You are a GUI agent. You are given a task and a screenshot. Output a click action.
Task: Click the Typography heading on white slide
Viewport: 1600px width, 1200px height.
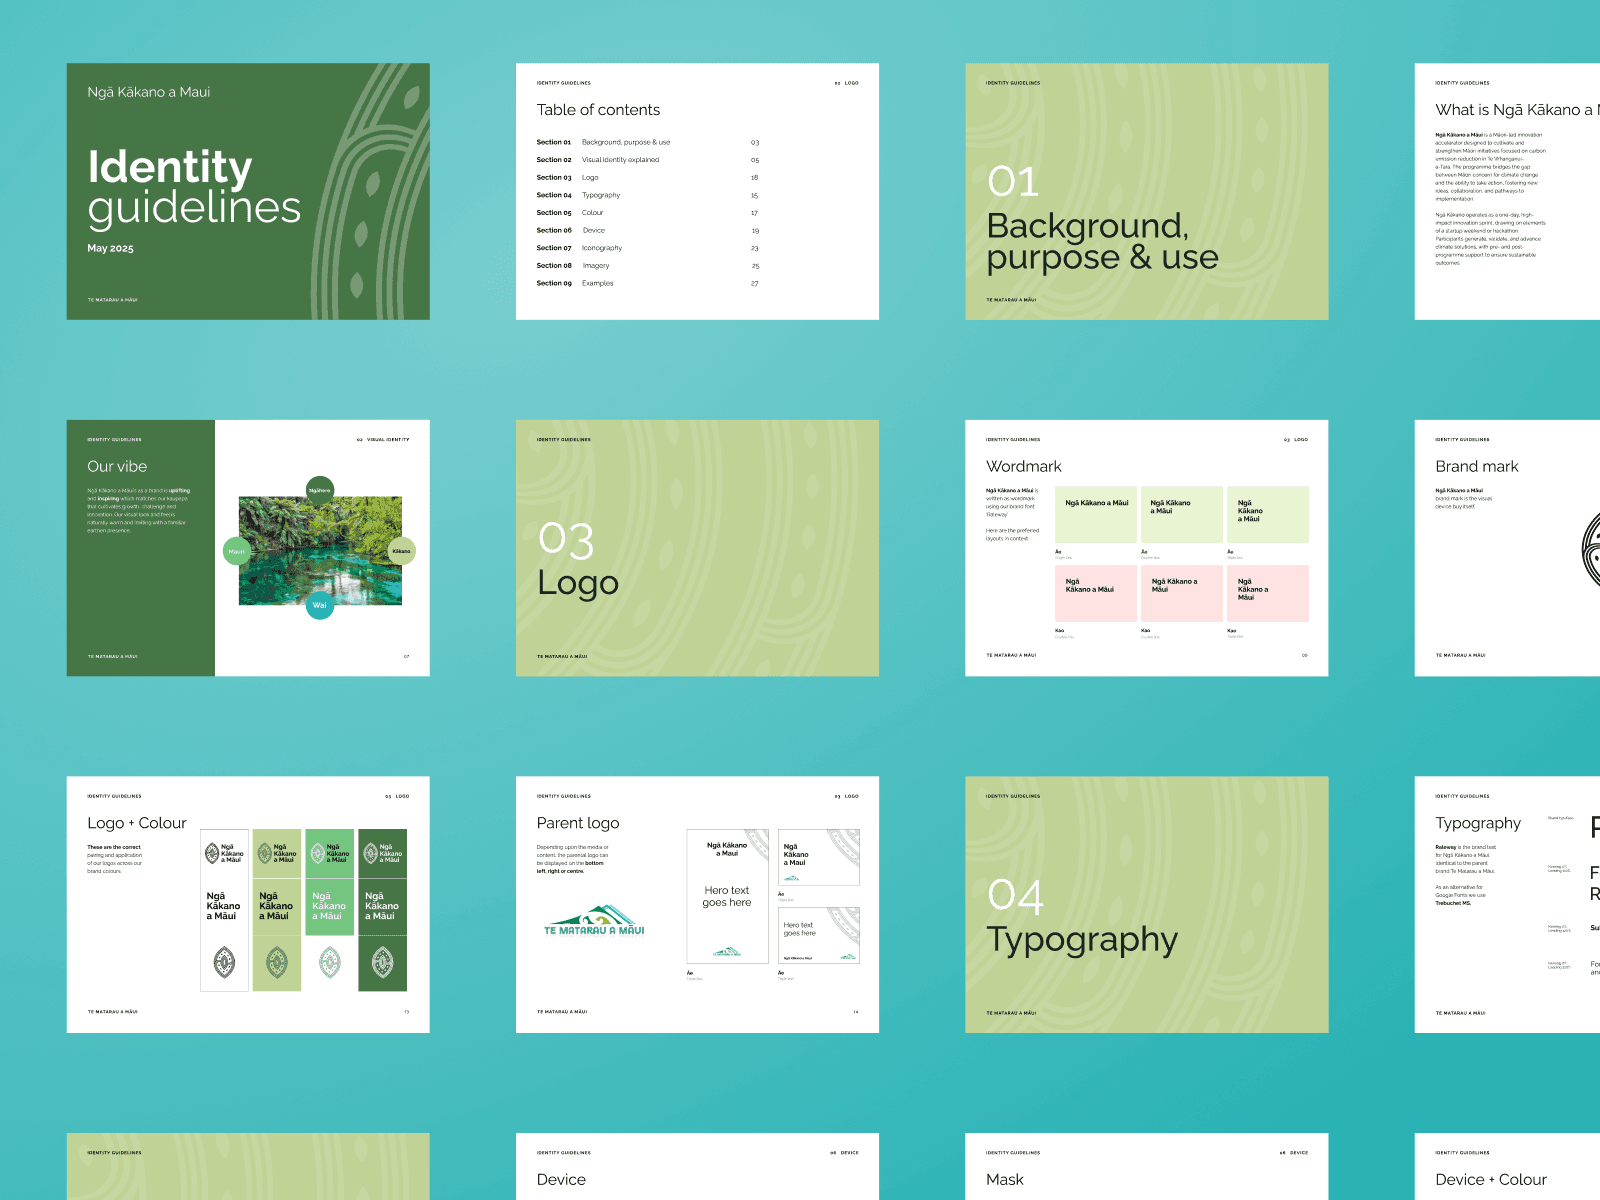click(x=1478, y=823)
